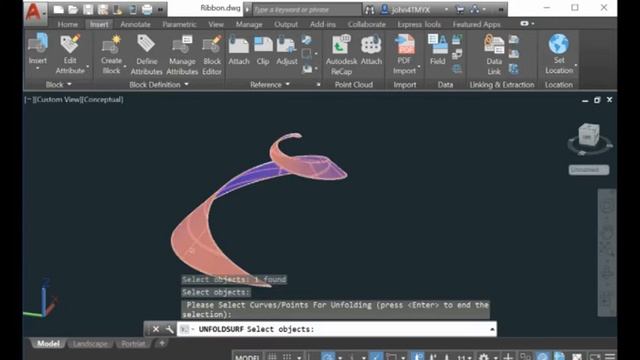The width and height of the screenshot is (640, 360).
Task: Switch to the View ribbon tab
Action: (216, 24)
